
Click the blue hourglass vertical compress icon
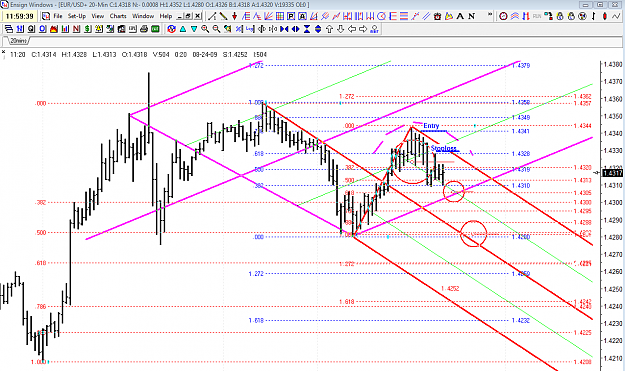tap(307, 29)
